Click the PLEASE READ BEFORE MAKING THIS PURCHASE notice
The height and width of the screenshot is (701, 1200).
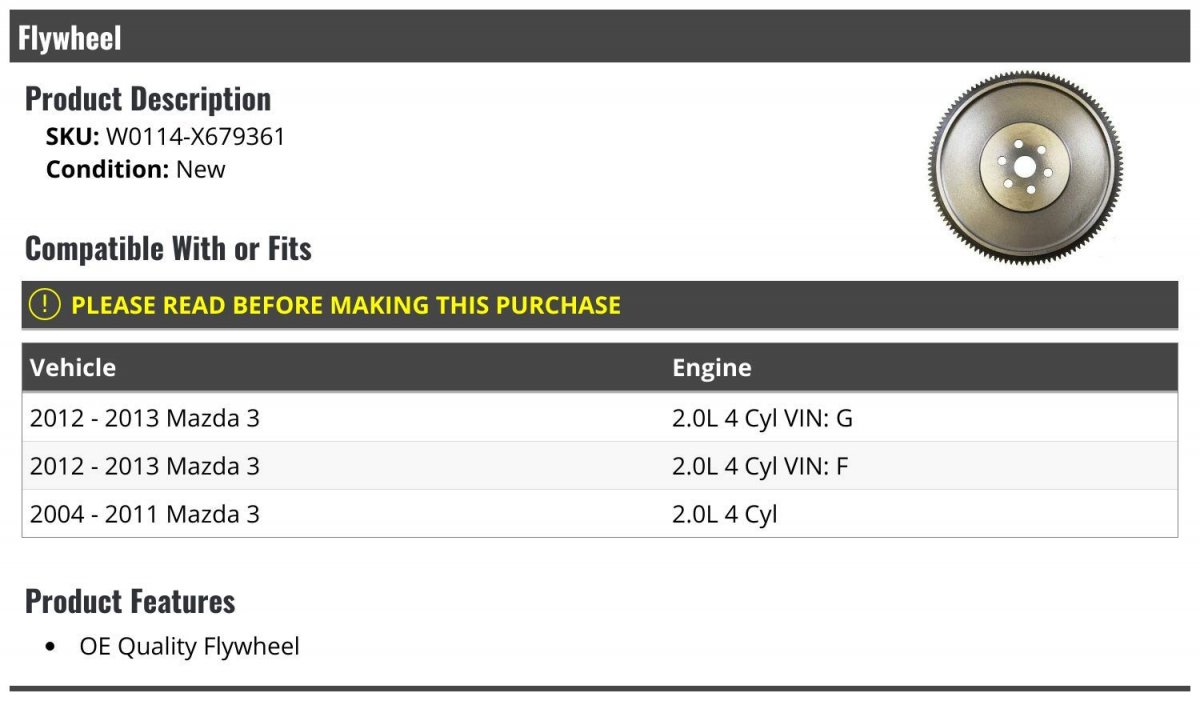346,305
